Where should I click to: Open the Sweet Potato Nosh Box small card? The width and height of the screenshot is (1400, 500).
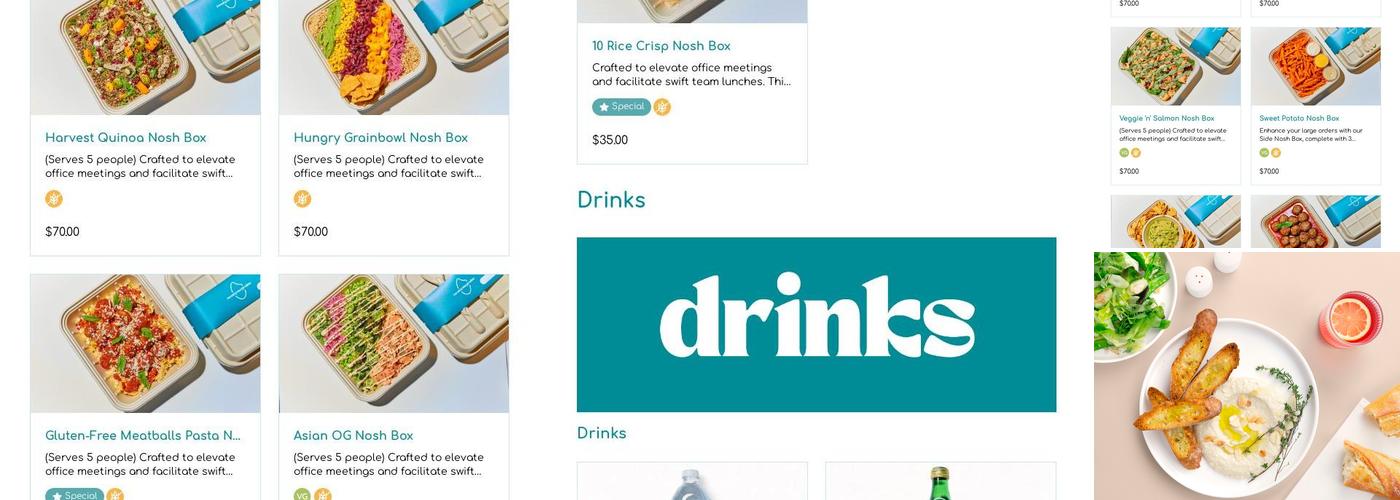click(1315, 106)
